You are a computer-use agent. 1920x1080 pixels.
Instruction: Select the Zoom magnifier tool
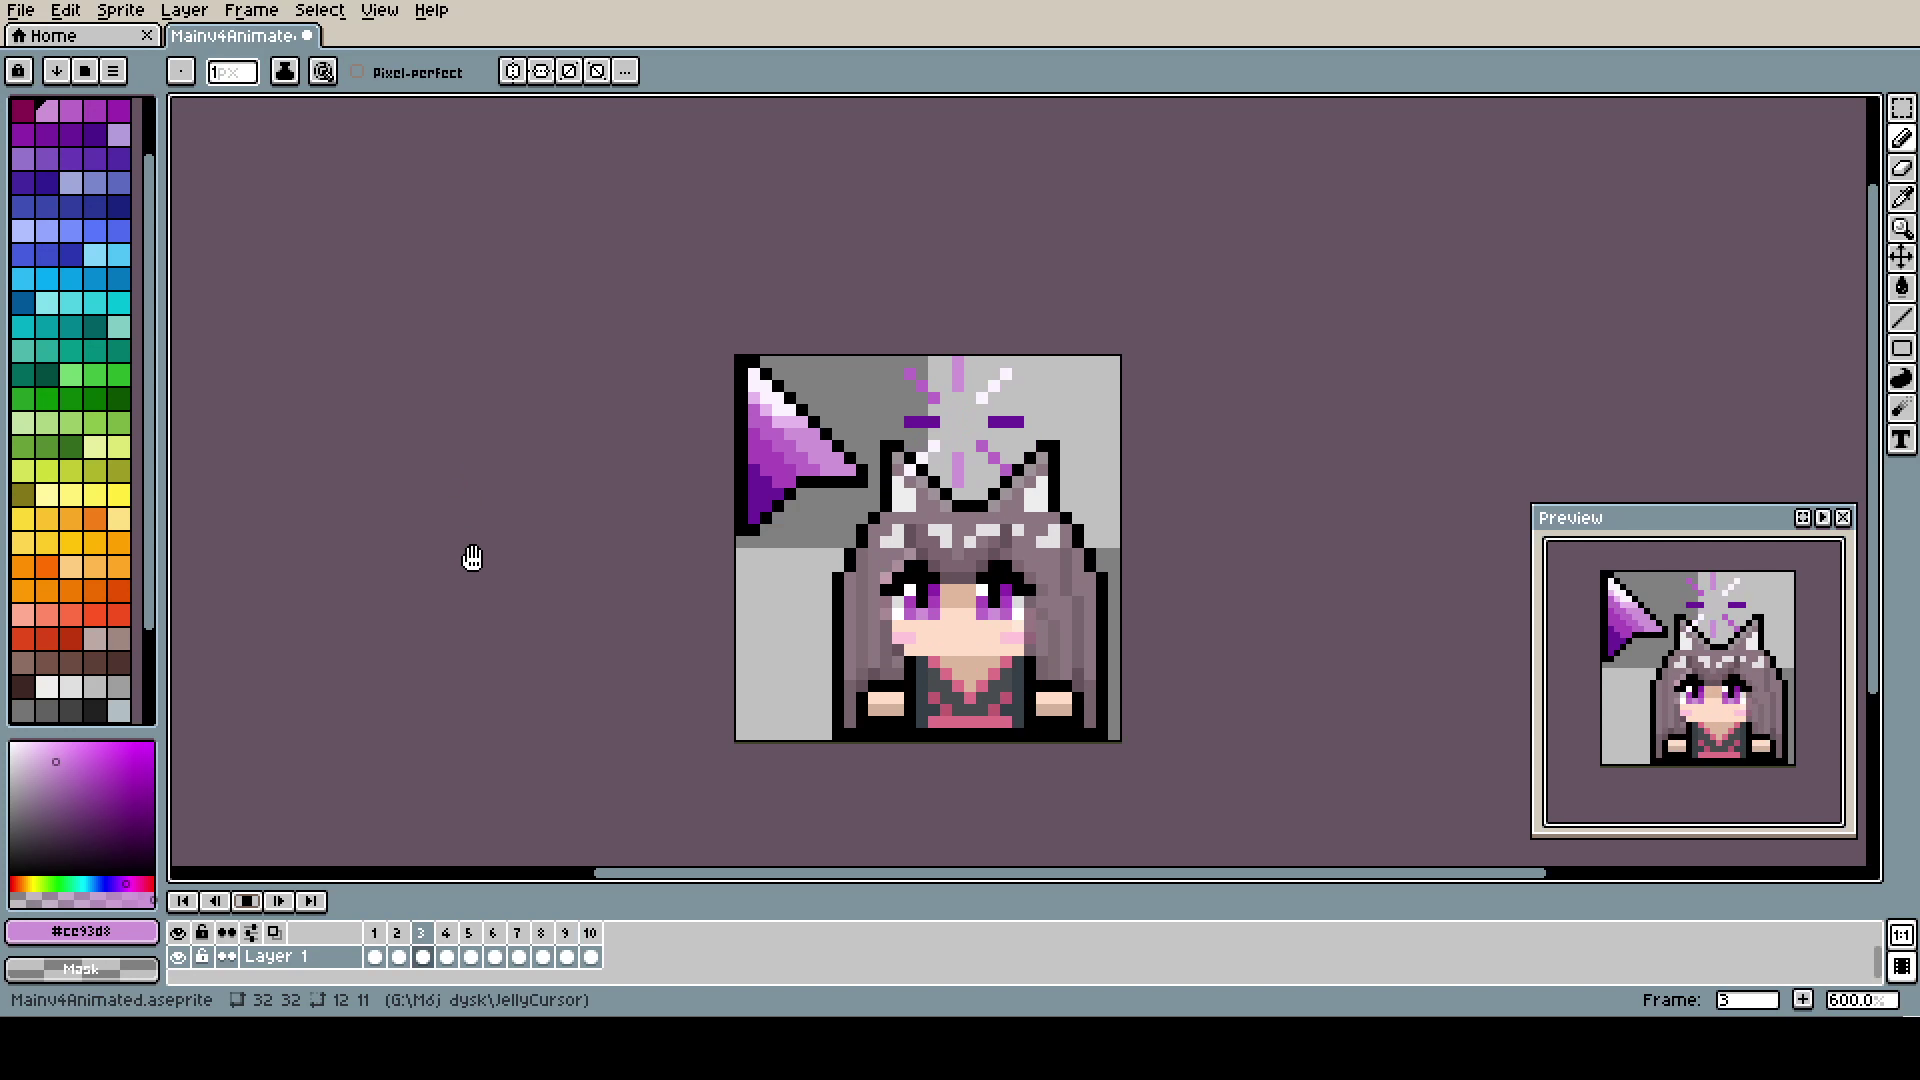(x=1901, y=228)
